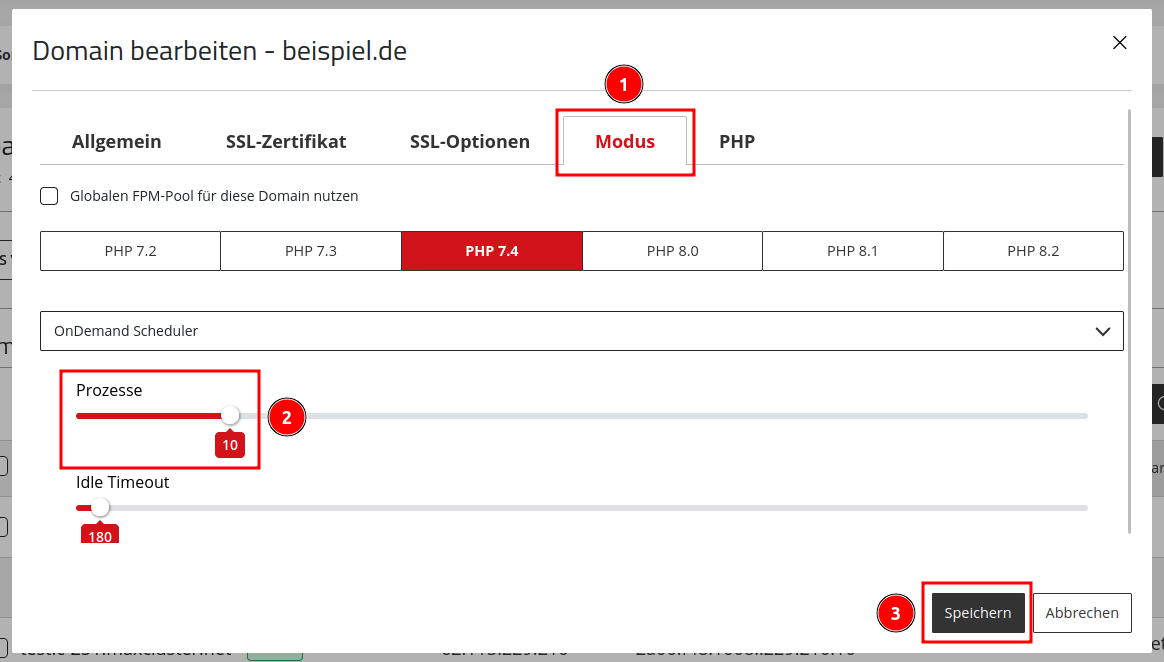Click the chevron arrow of scheduler dropdown
1164x662 pixels.
1103,332
